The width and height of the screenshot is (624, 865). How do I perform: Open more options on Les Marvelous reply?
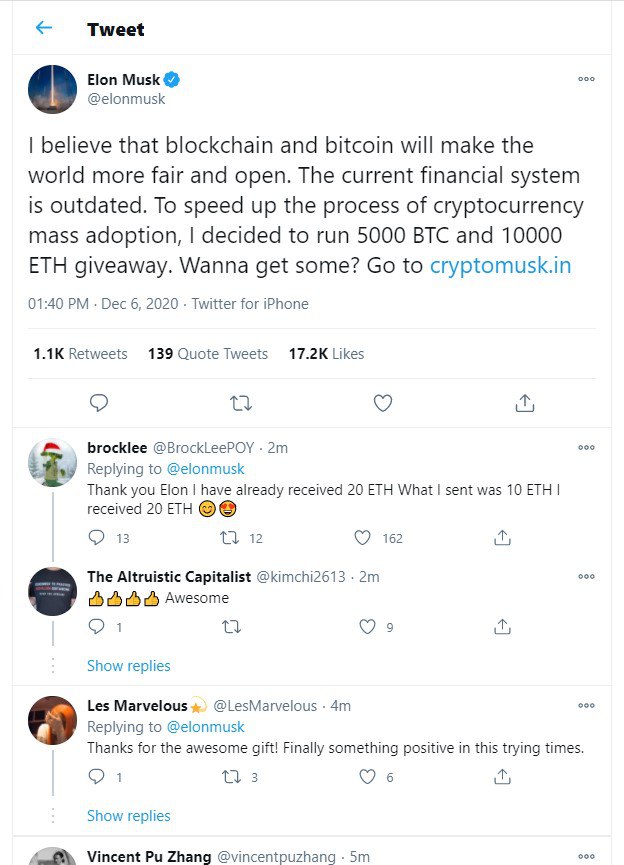tap(586, 706)
